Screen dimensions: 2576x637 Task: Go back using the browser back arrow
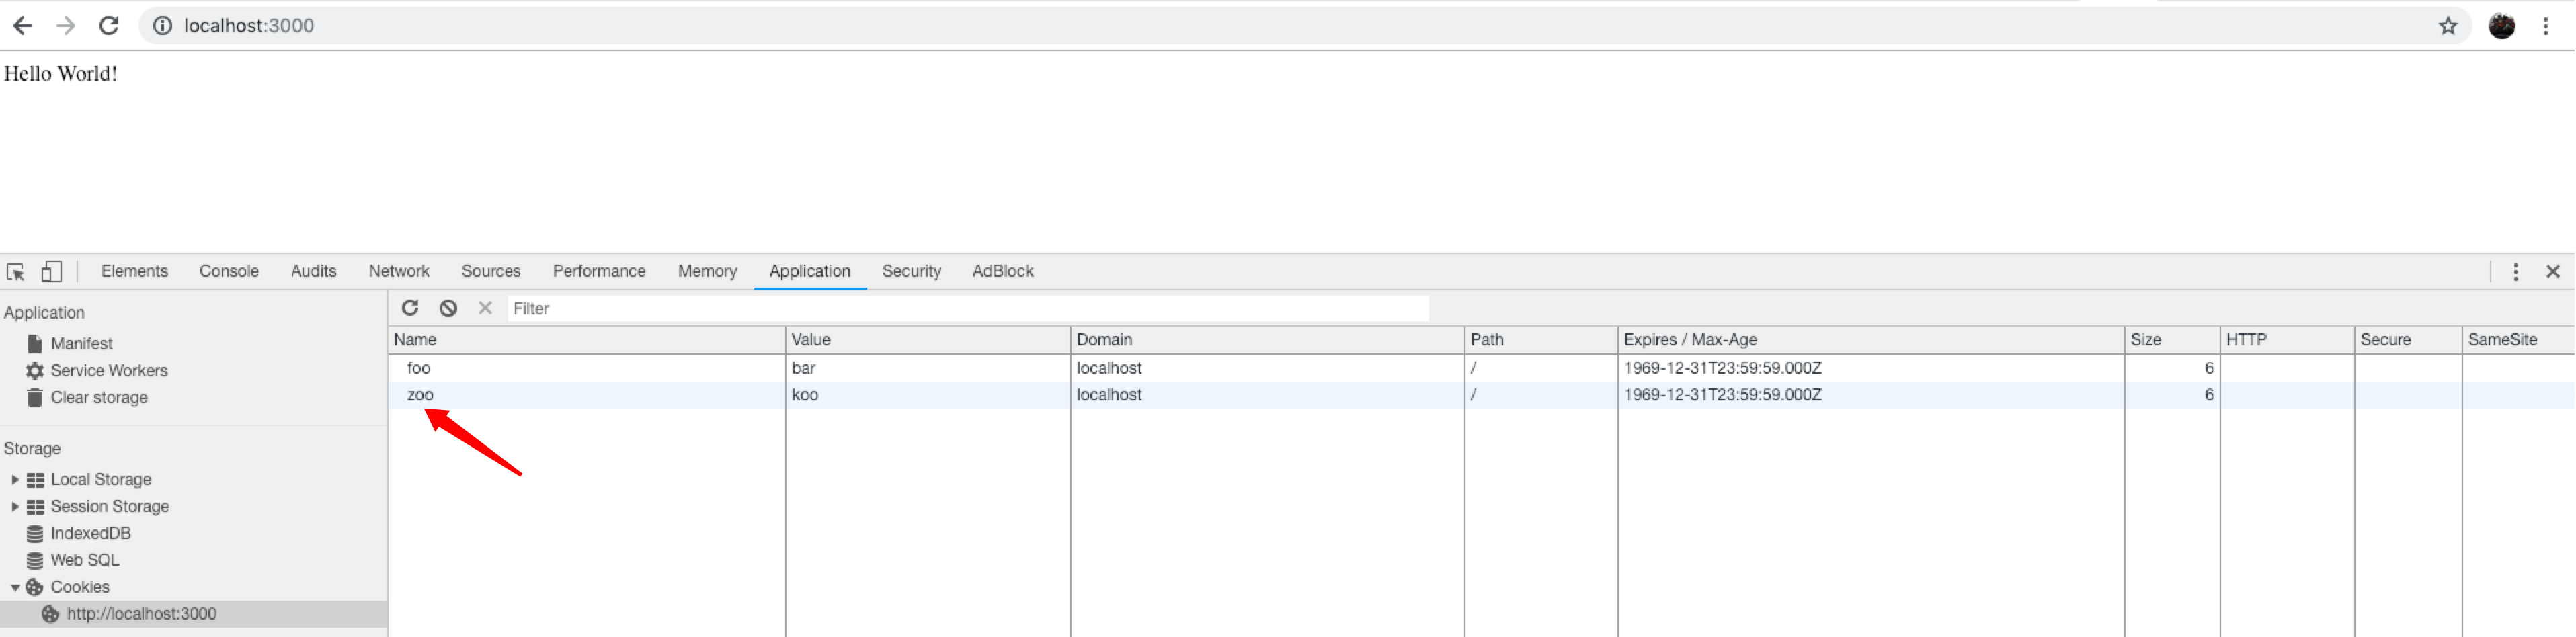click(22, 26)
